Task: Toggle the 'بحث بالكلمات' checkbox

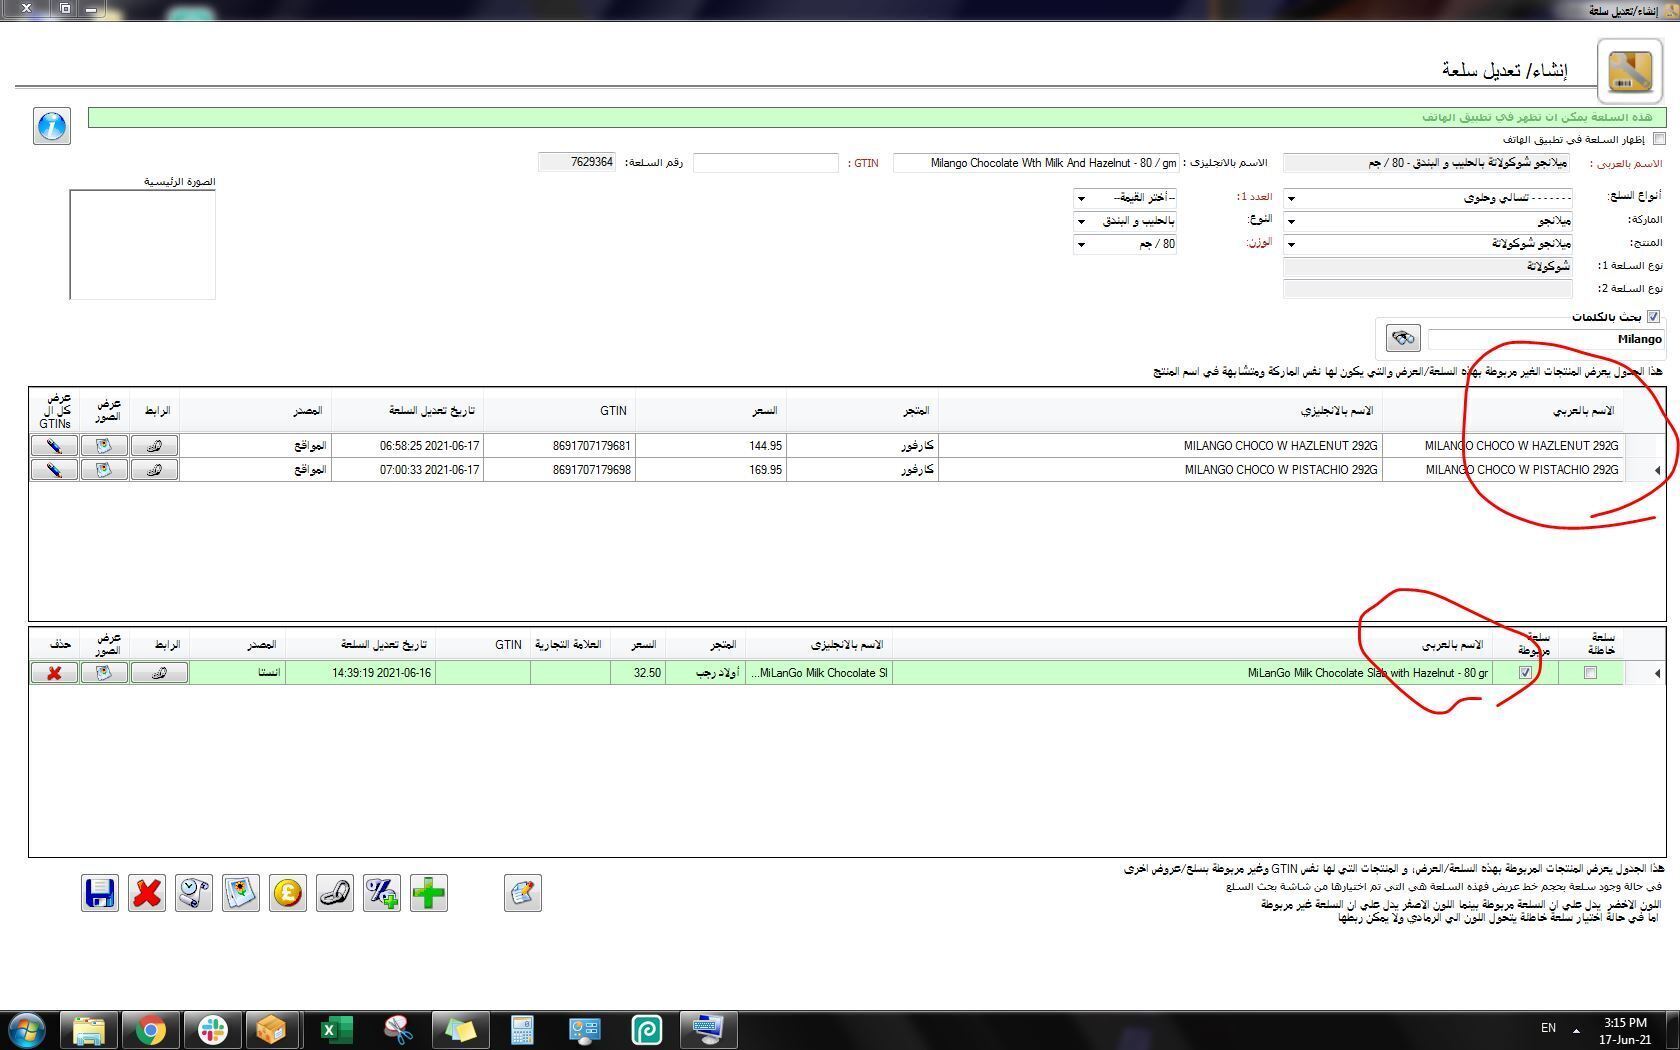Action: point(1653,317)
